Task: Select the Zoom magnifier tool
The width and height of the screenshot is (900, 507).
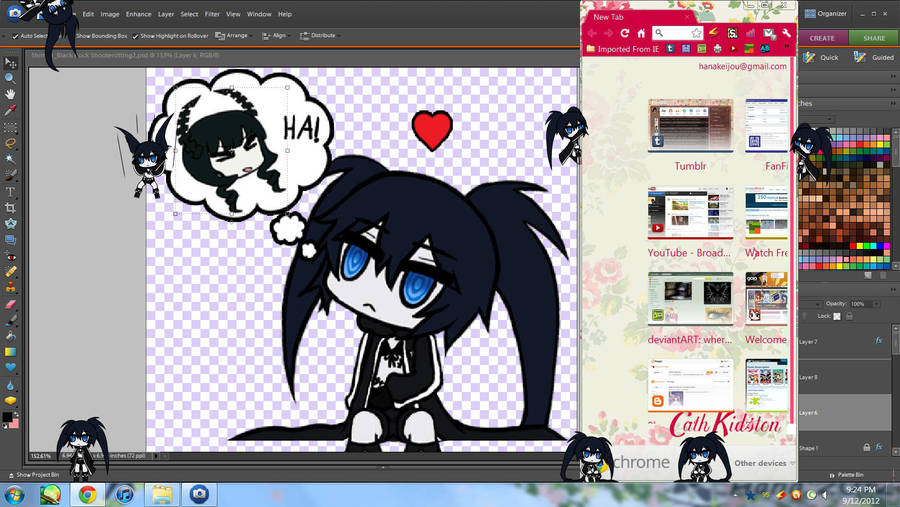Action: [x=10, y=78]
